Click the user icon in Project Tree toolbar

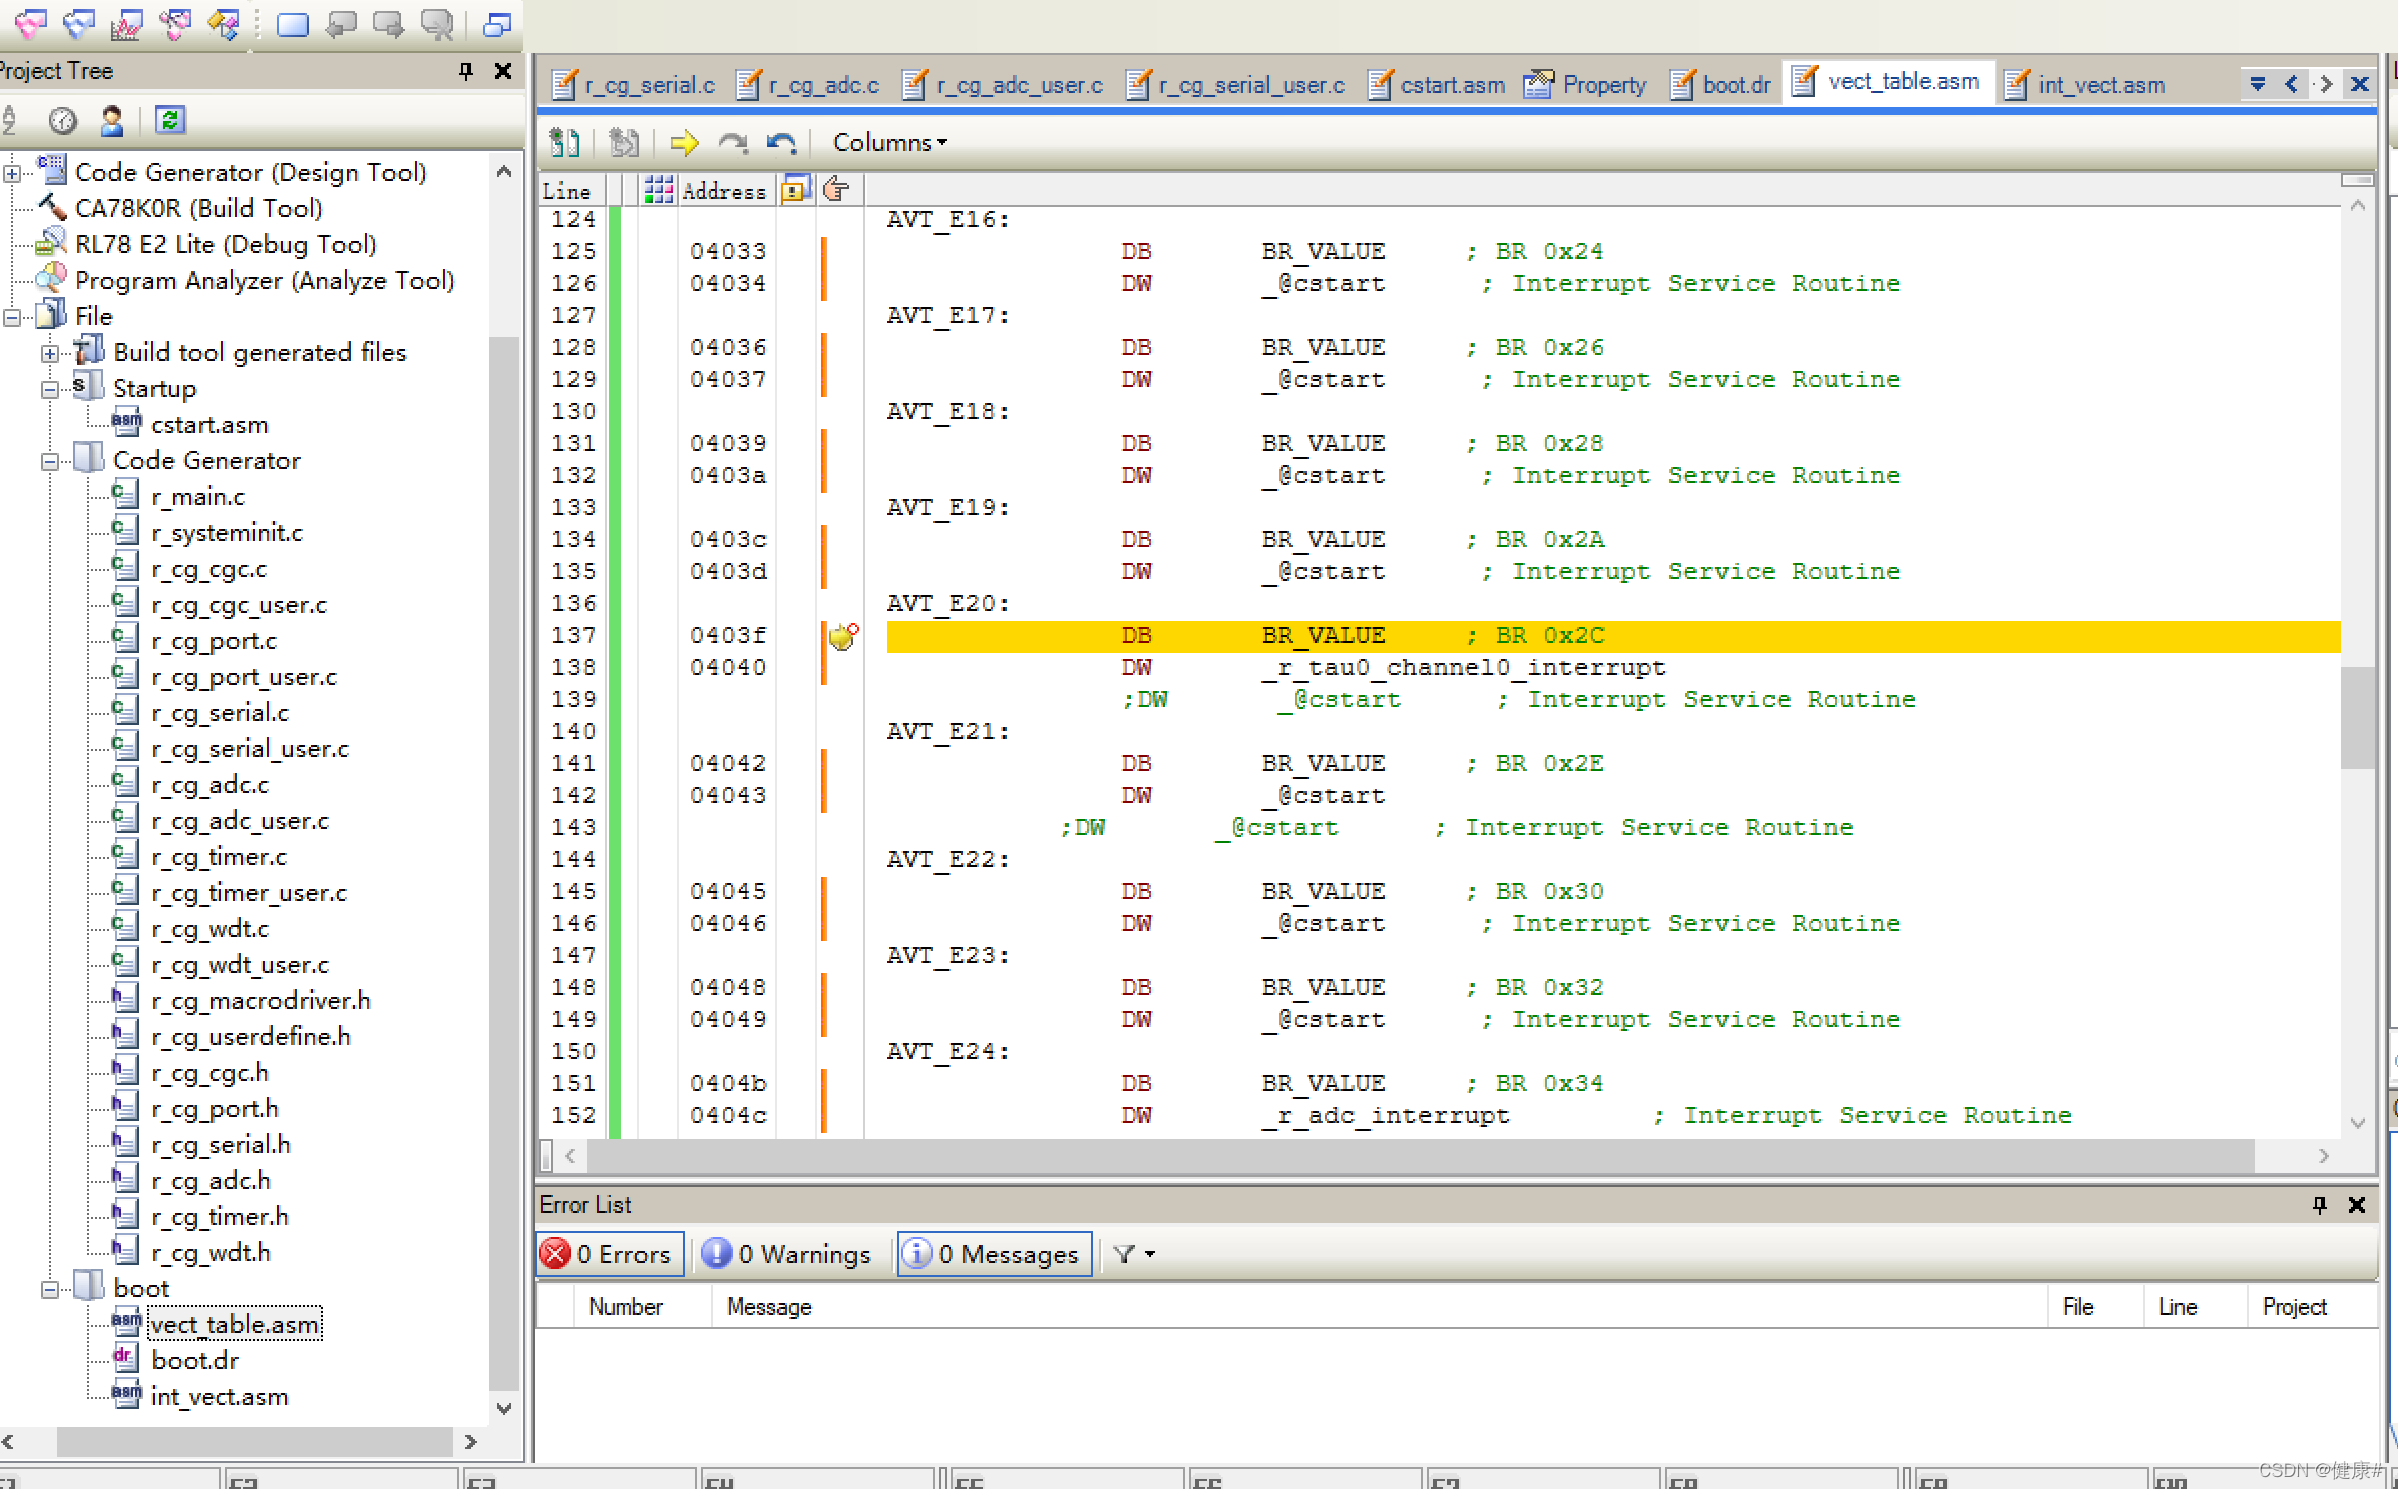pyautogui.click(x=112, y=121)
